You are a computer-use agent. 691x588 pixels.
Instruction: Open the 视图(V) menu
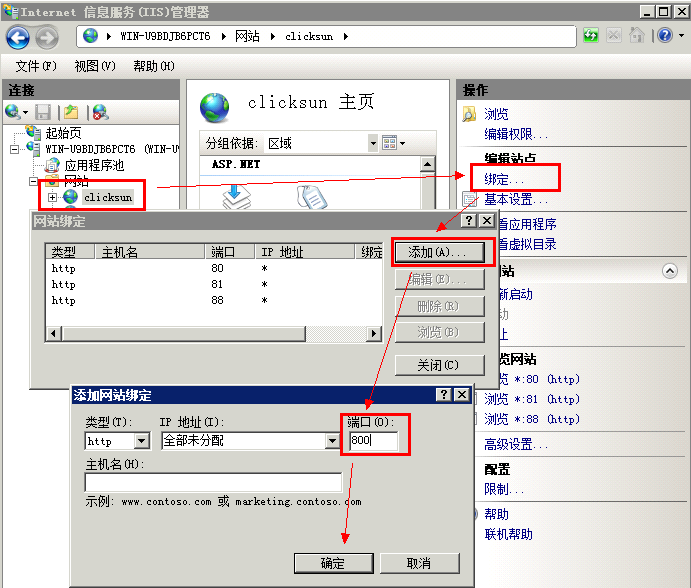click(94, 66)
